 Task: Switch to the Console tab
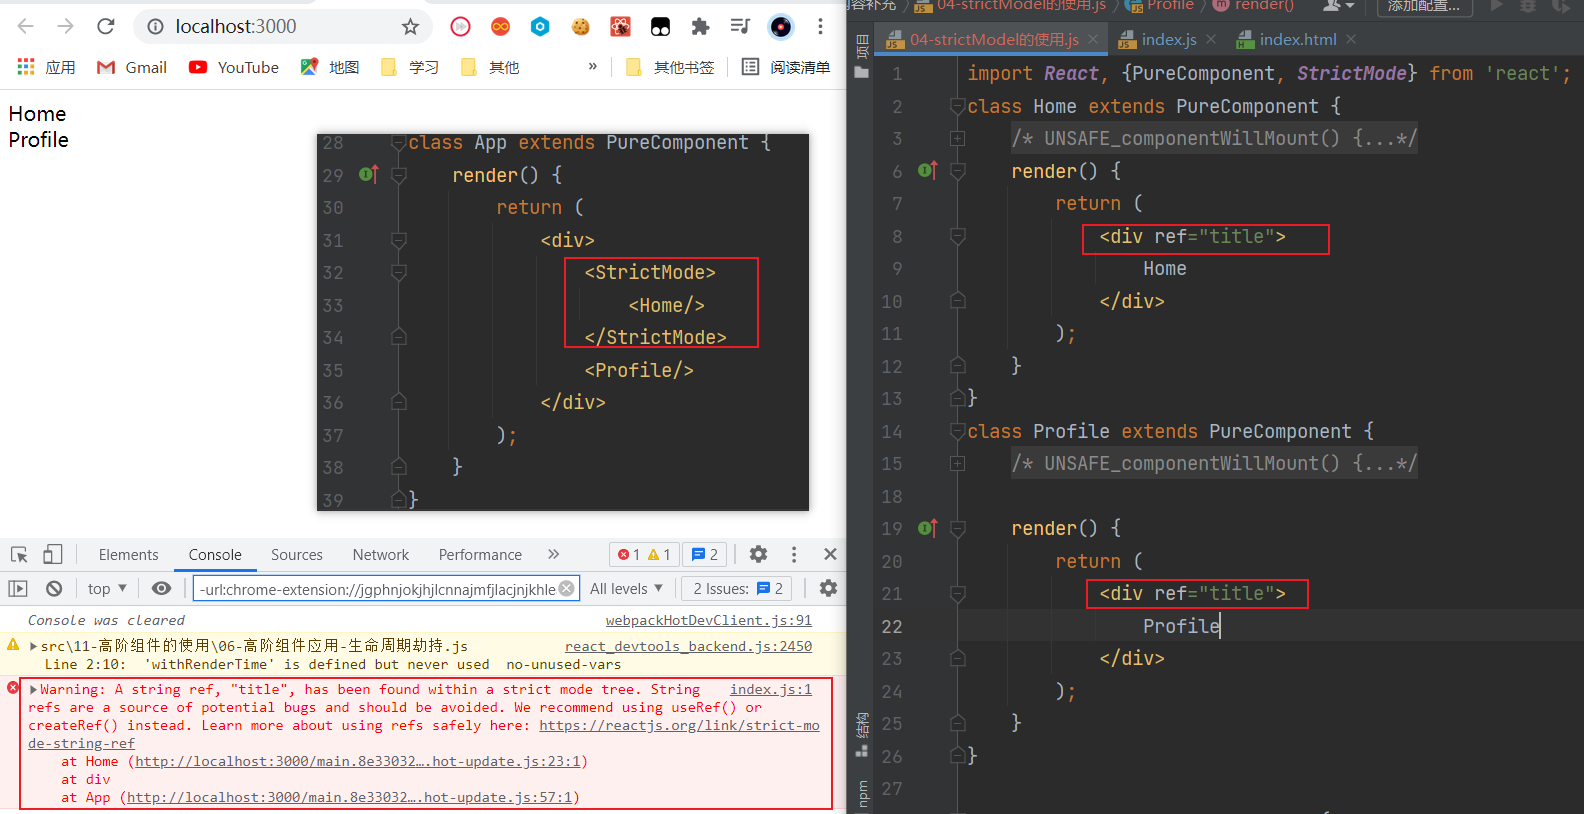[x=215, y=555]
